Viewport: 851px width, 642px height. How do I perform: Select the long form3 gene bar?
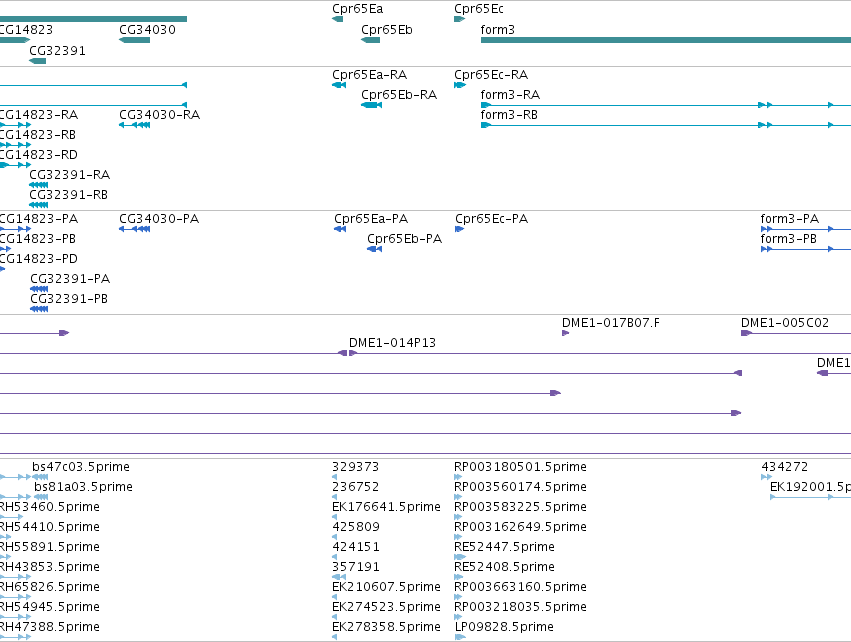click(666, 40)
